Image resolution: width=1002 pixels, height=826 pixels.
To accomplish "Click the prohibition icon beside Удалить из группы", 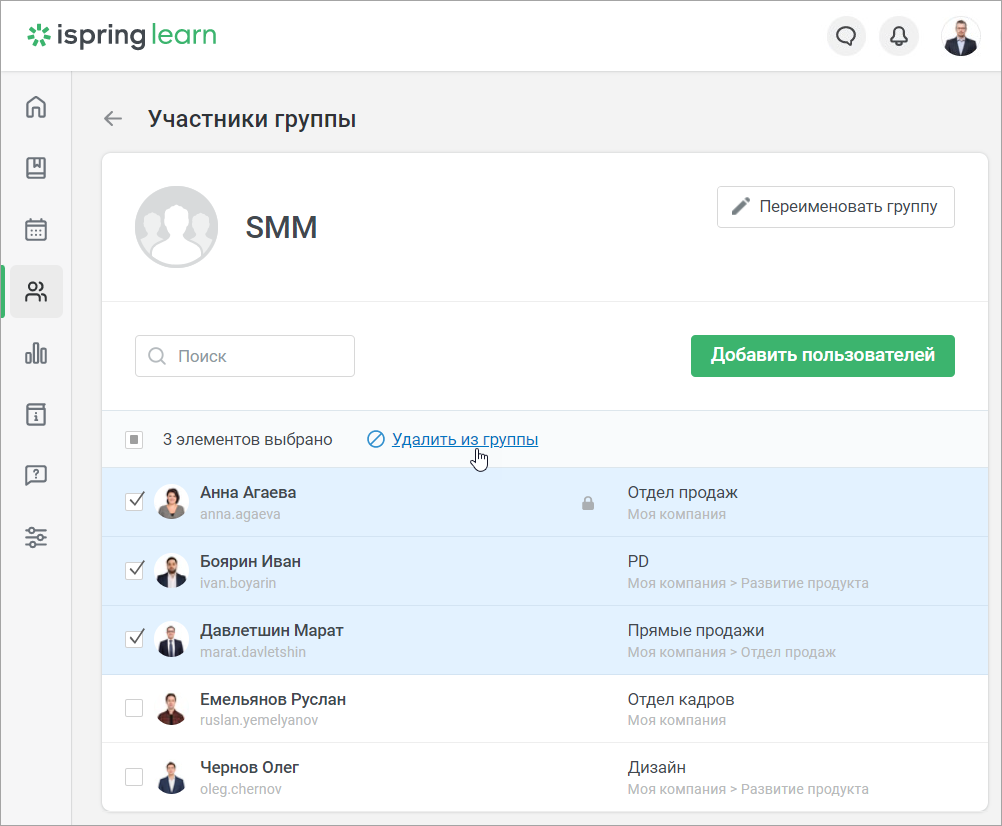I will [x=376, y=440].
